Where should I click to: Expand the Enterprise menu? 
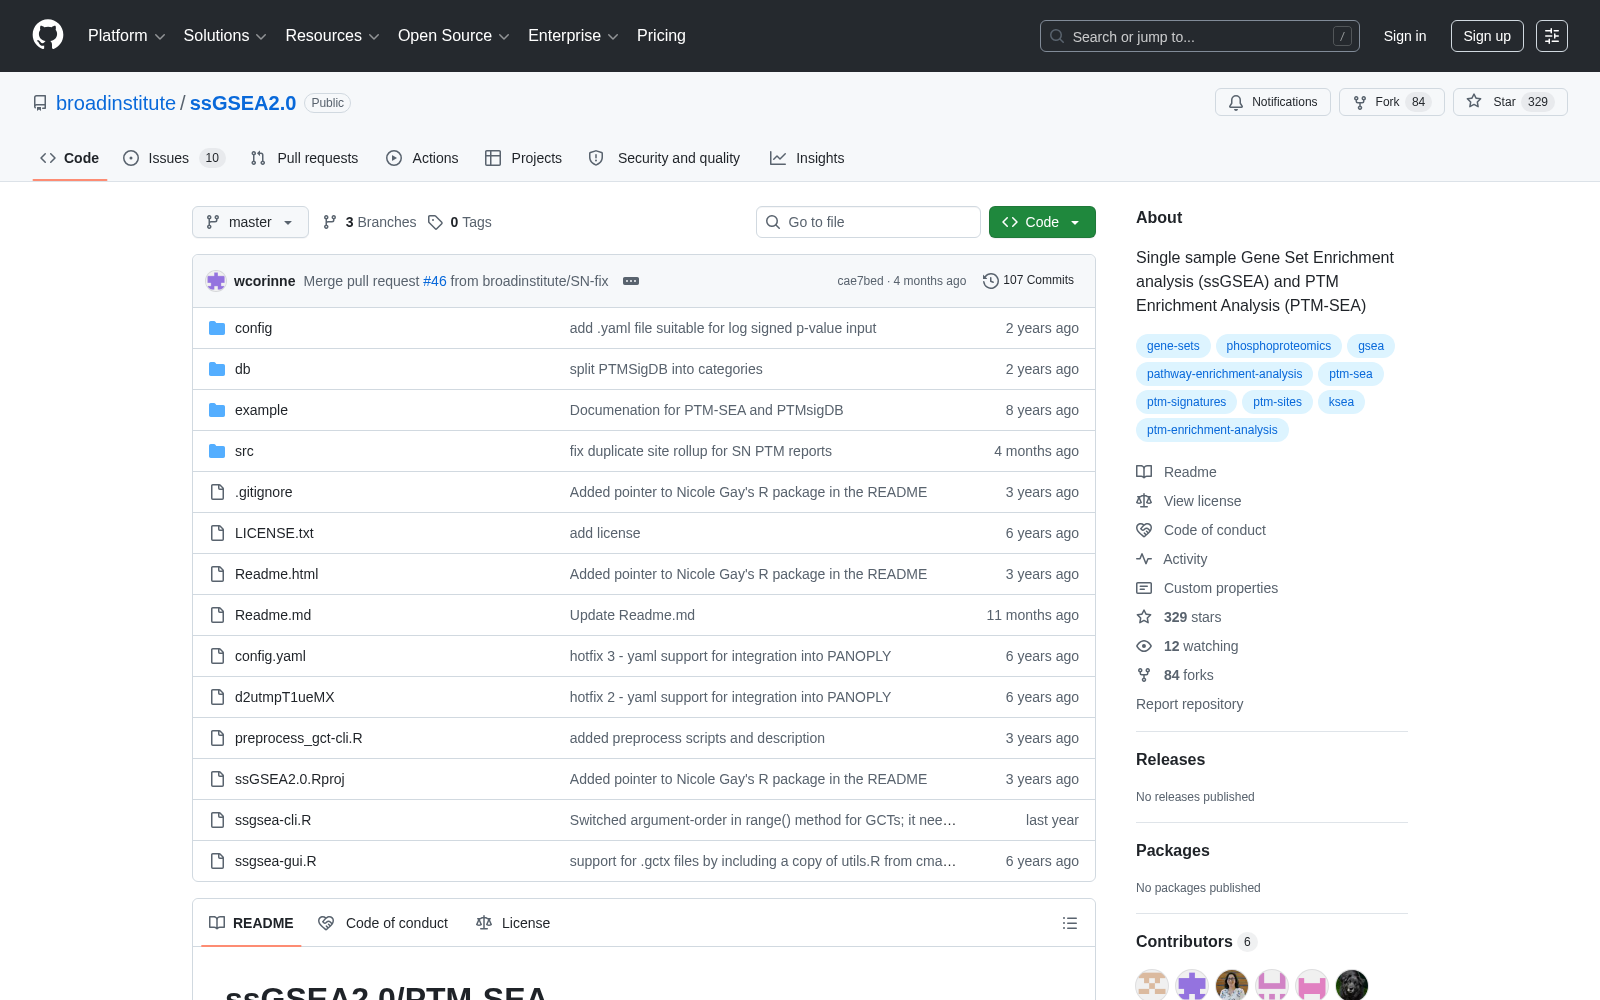click(x=573, y=36)
